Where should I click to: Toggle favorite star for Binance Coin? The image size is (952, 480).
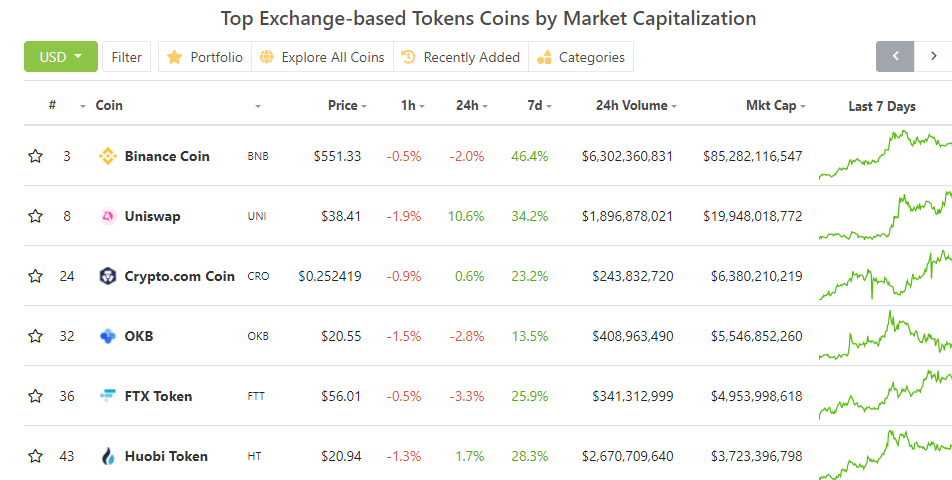point(36,156)
